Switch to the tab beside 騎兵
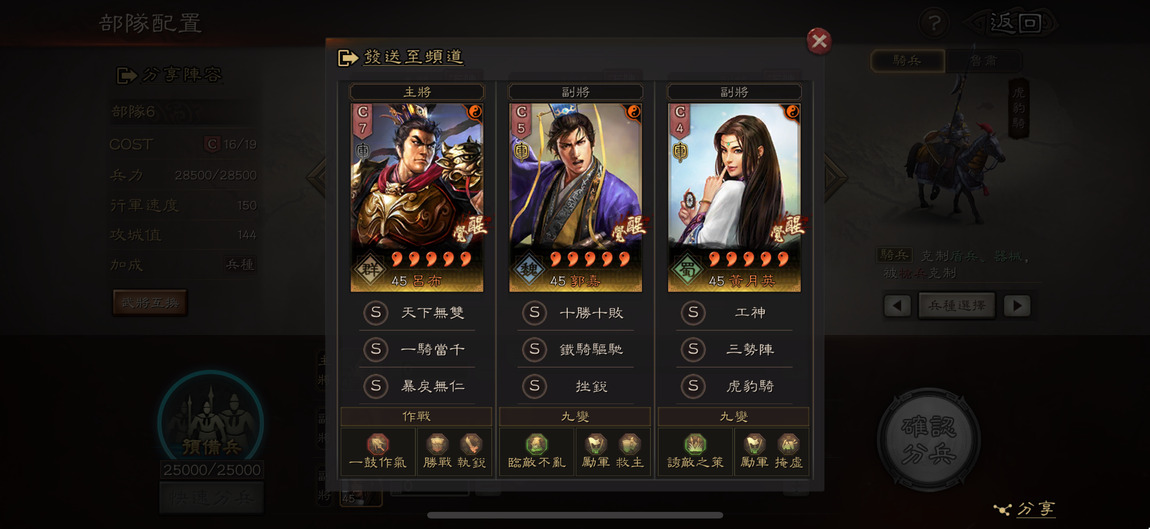The width and height of the screenshot is (1150, 529). tap(983, 61)
